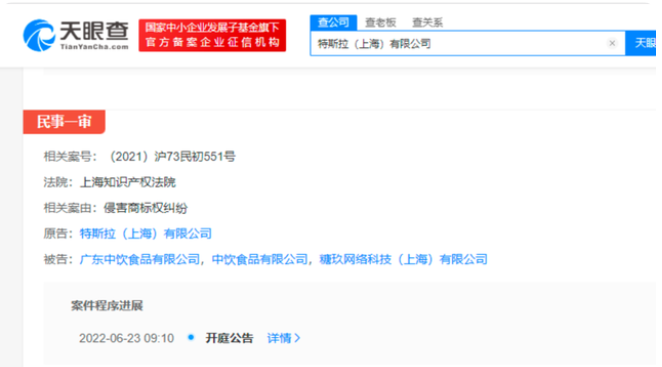Select cause text 侵害商标权纠纷

click(145, 208)
